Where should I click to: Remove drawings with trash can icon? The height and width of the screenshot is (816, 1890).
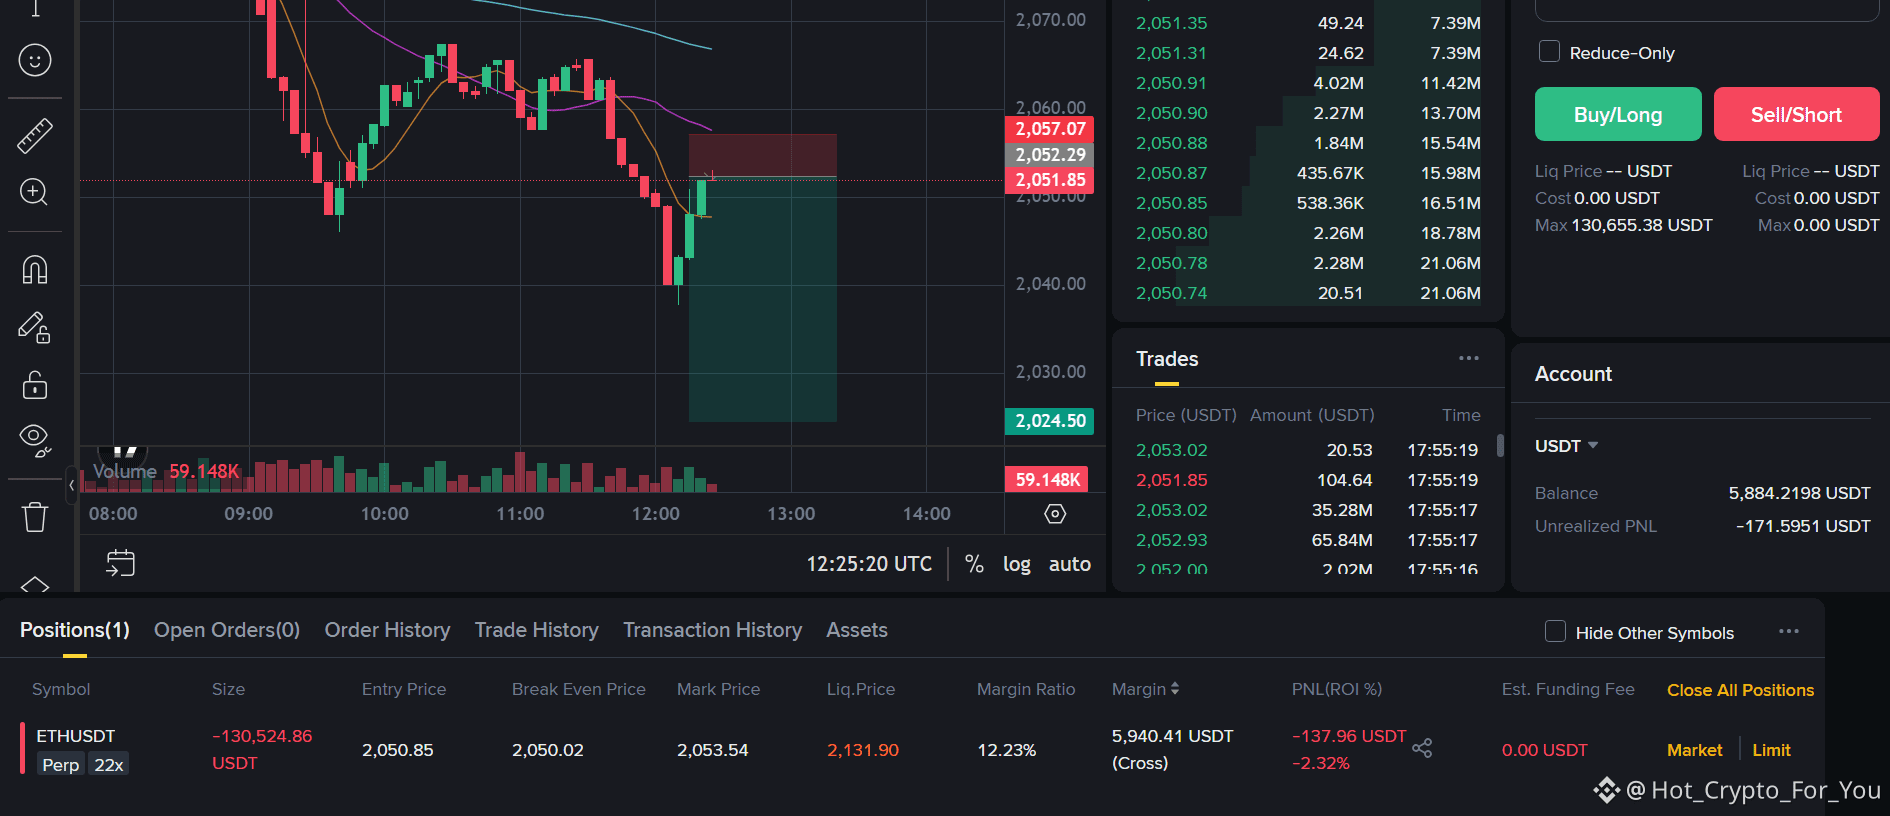point(35,517)
